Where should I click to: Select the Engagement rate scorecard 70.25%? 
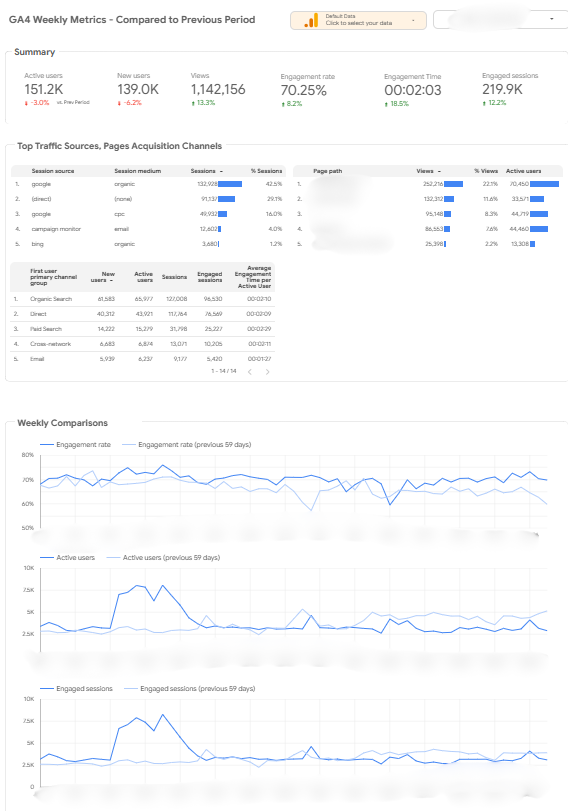coord(304,91)
